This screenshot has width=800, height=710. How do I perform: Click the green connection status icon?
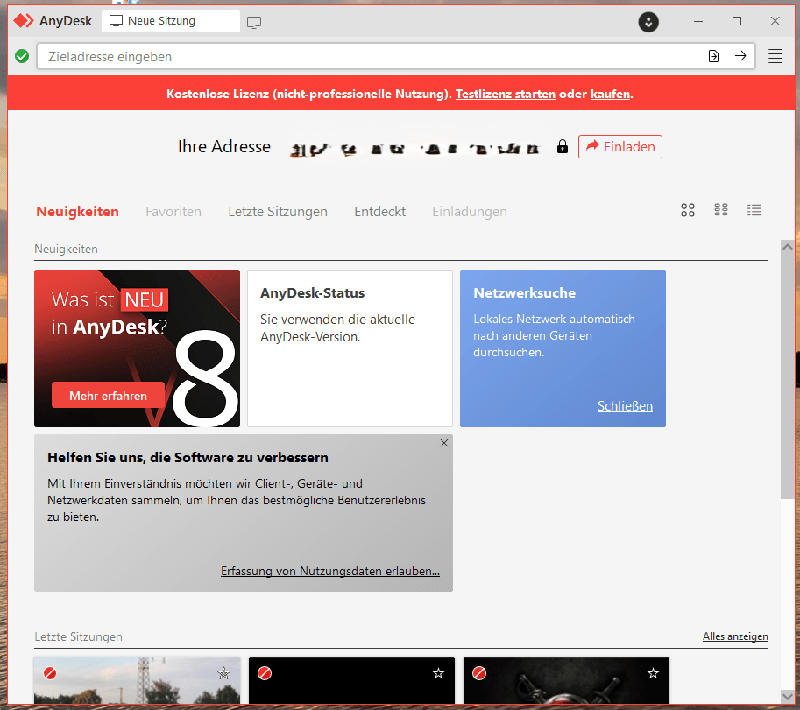[22, 56]
